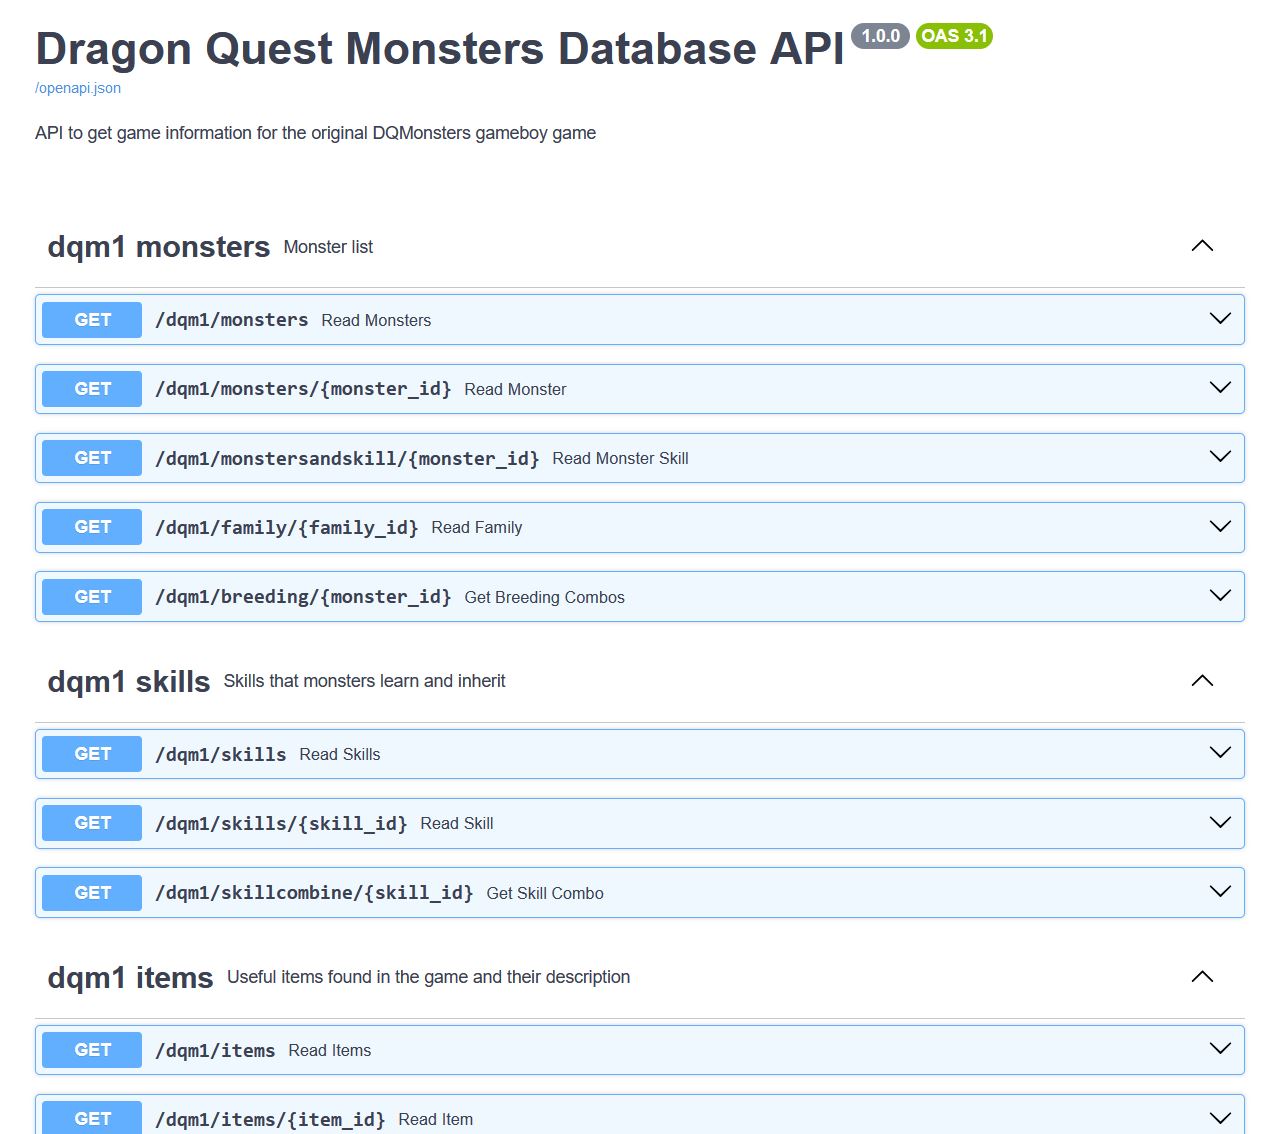Select the /dqm1/monstersandskill/{monster_id} path
This screenshot has height=1134, width=1279.
347,458
